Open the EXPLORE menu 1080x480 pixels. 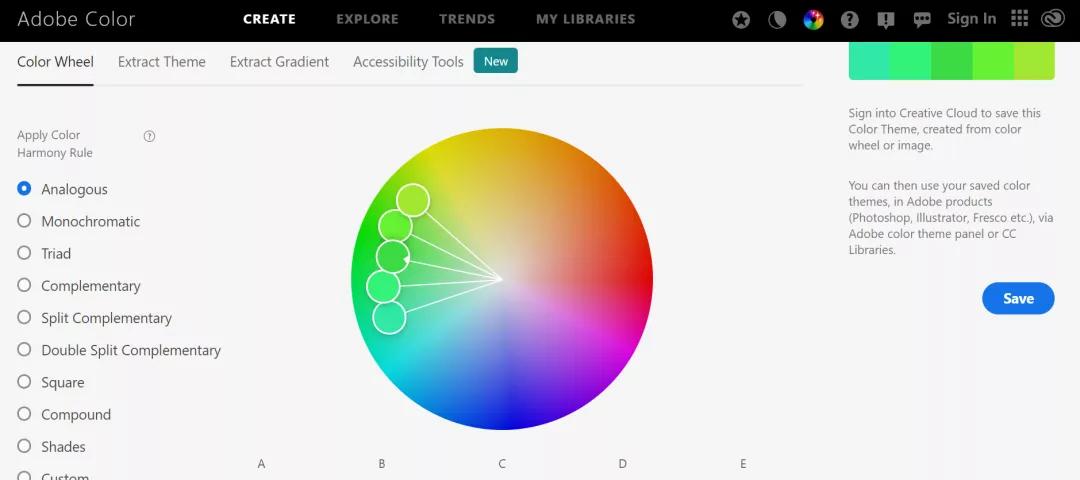pyautogui.click(x=367, y=19)
